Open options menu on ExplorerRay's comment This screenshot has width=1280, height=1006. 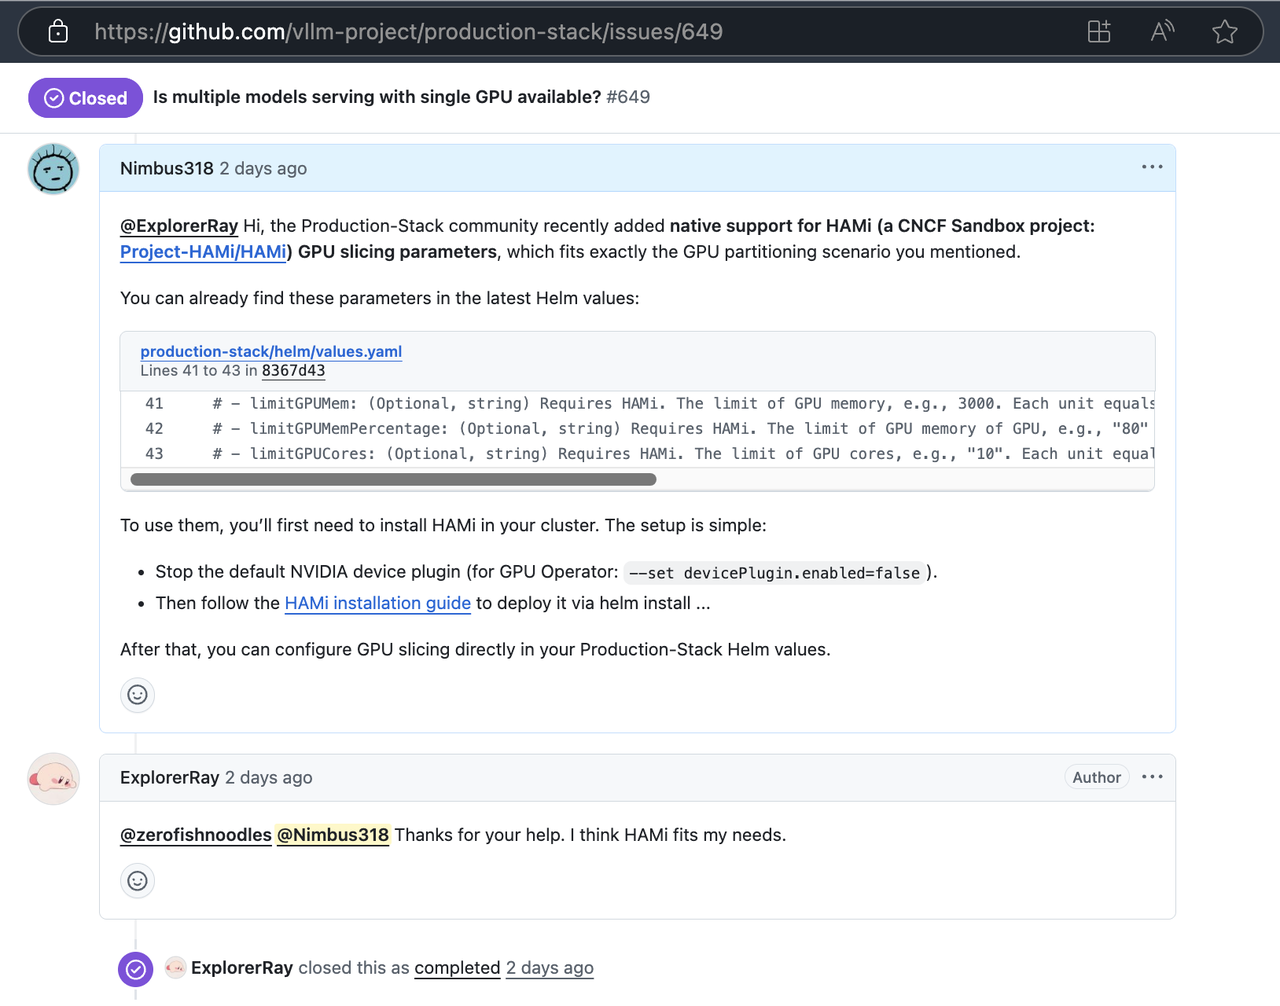point(1152,777)
